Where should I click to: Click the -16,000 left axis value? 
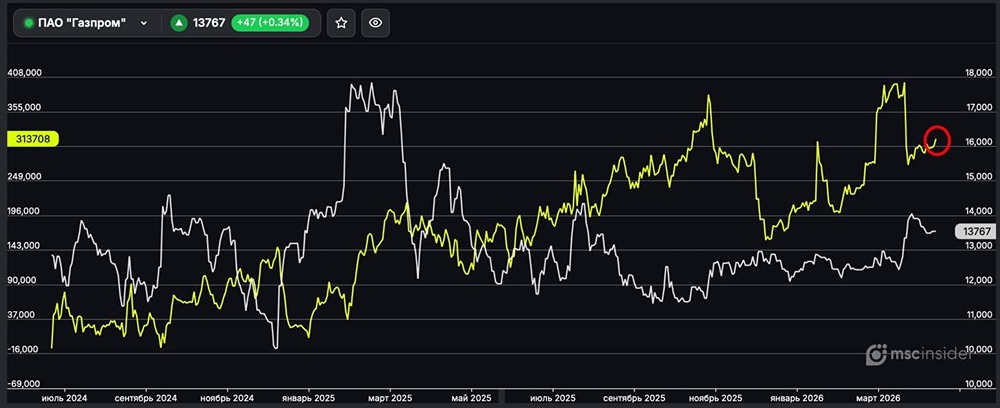coord(25,350)
